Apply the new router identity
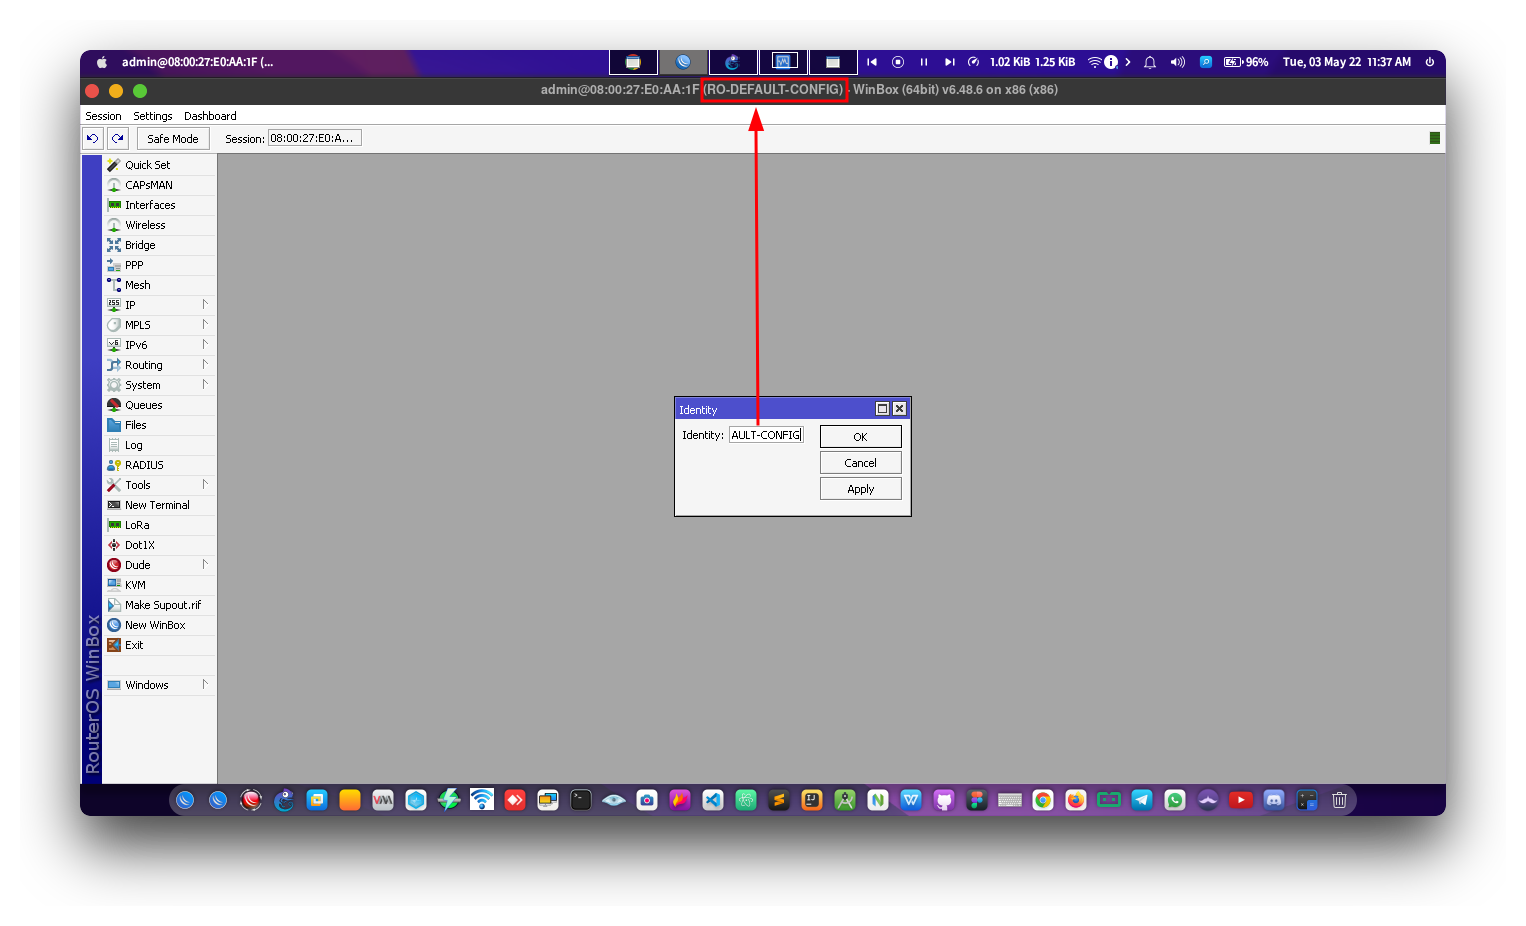The height and width of the screenshot is (926, 1526). (860, 488)
